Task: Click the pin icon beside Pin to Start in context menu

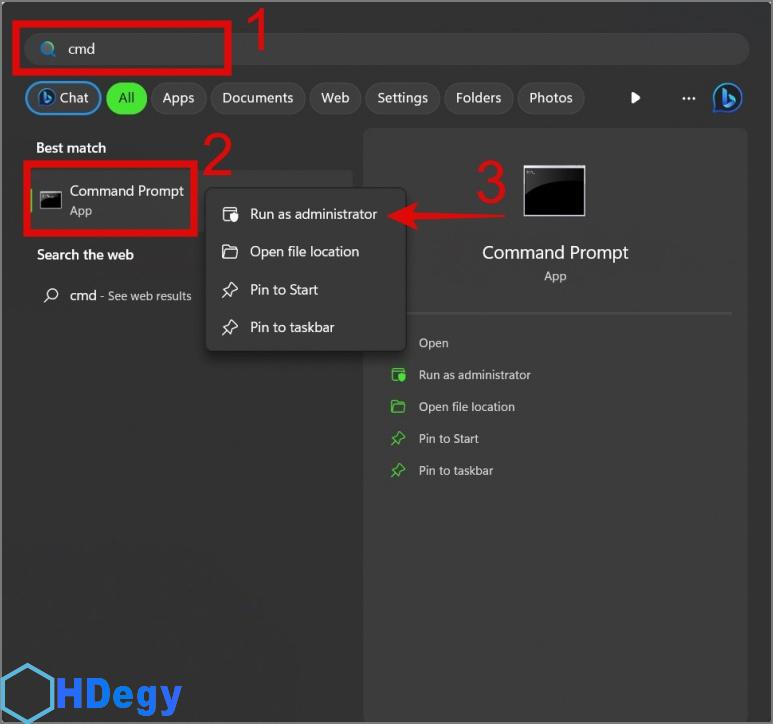Action: [x=230, y=290]
